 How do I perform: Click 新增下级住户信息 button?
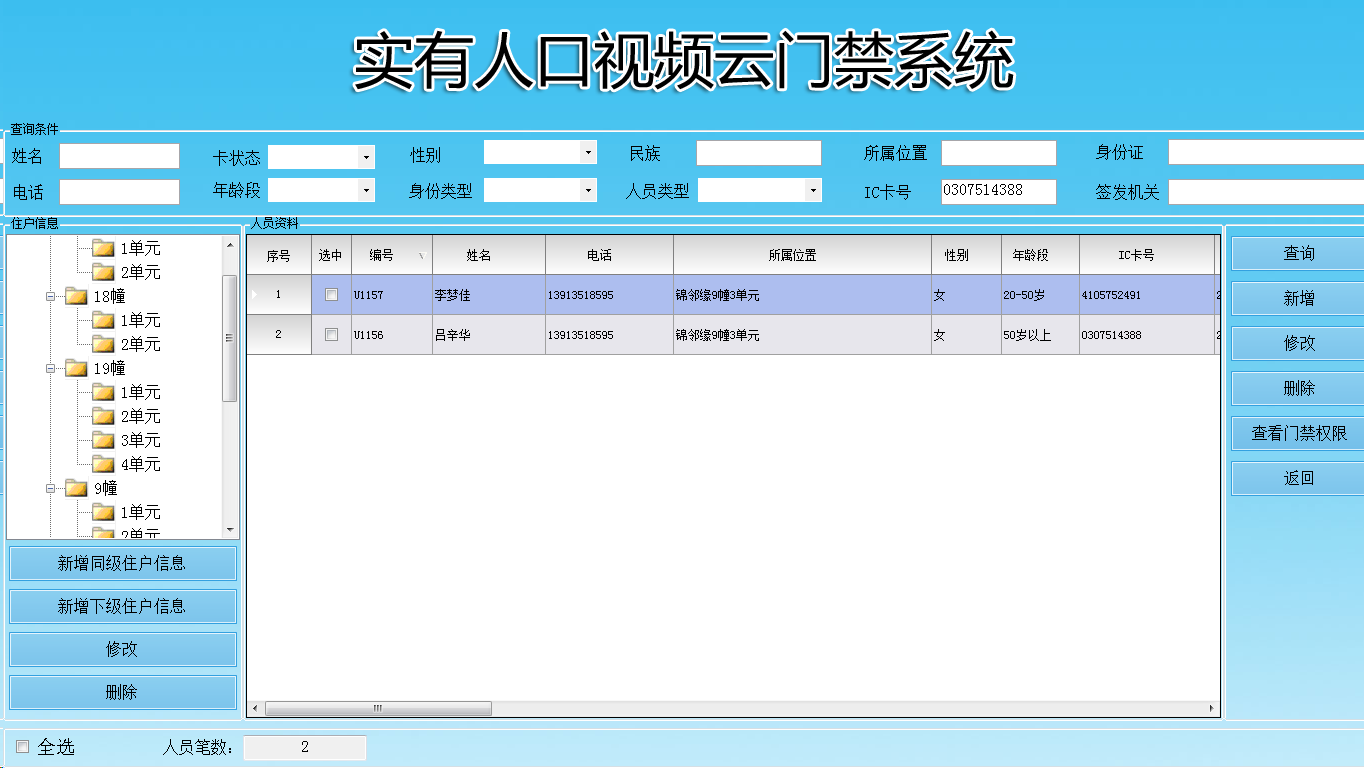(x=123, y=606)
